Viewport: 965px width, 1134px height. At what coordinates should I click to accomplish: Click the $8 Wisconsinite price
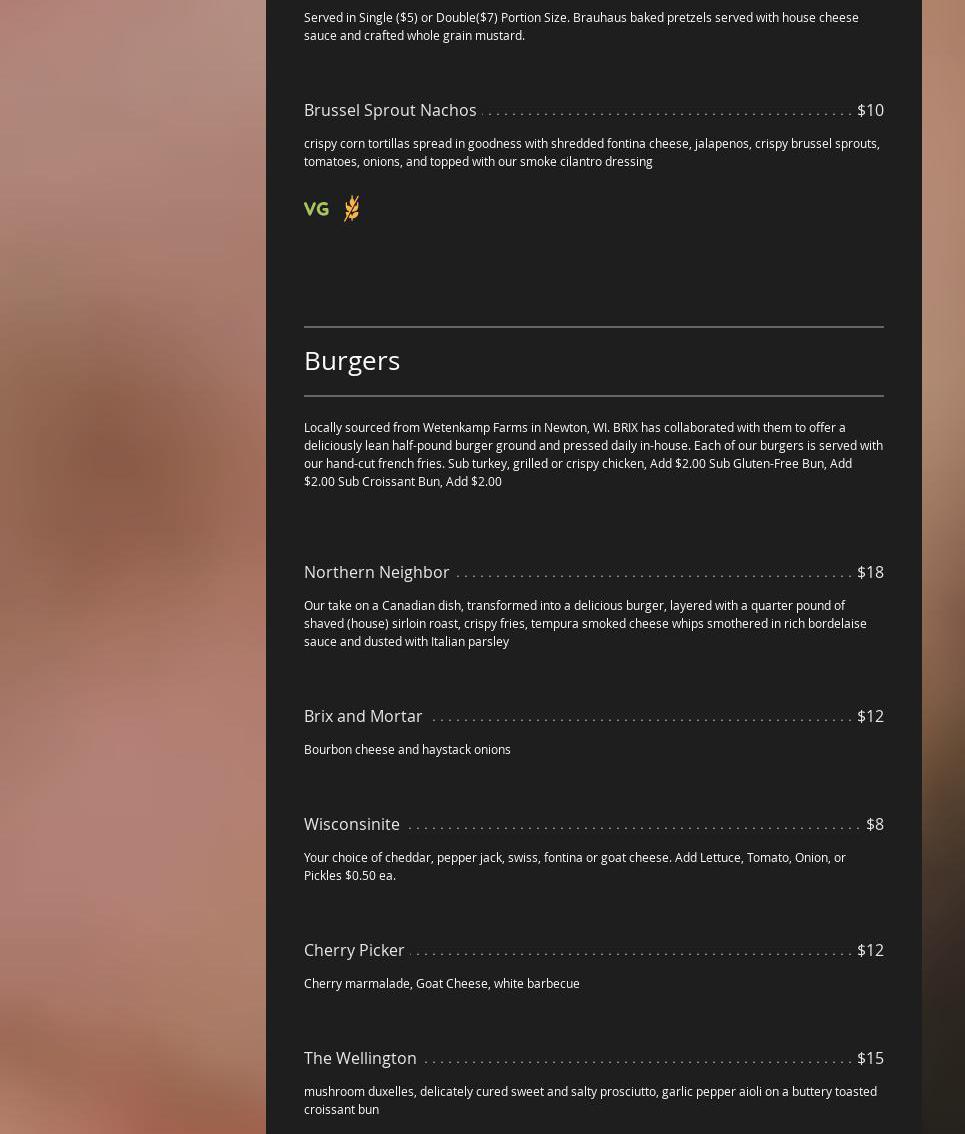(875, 824)
